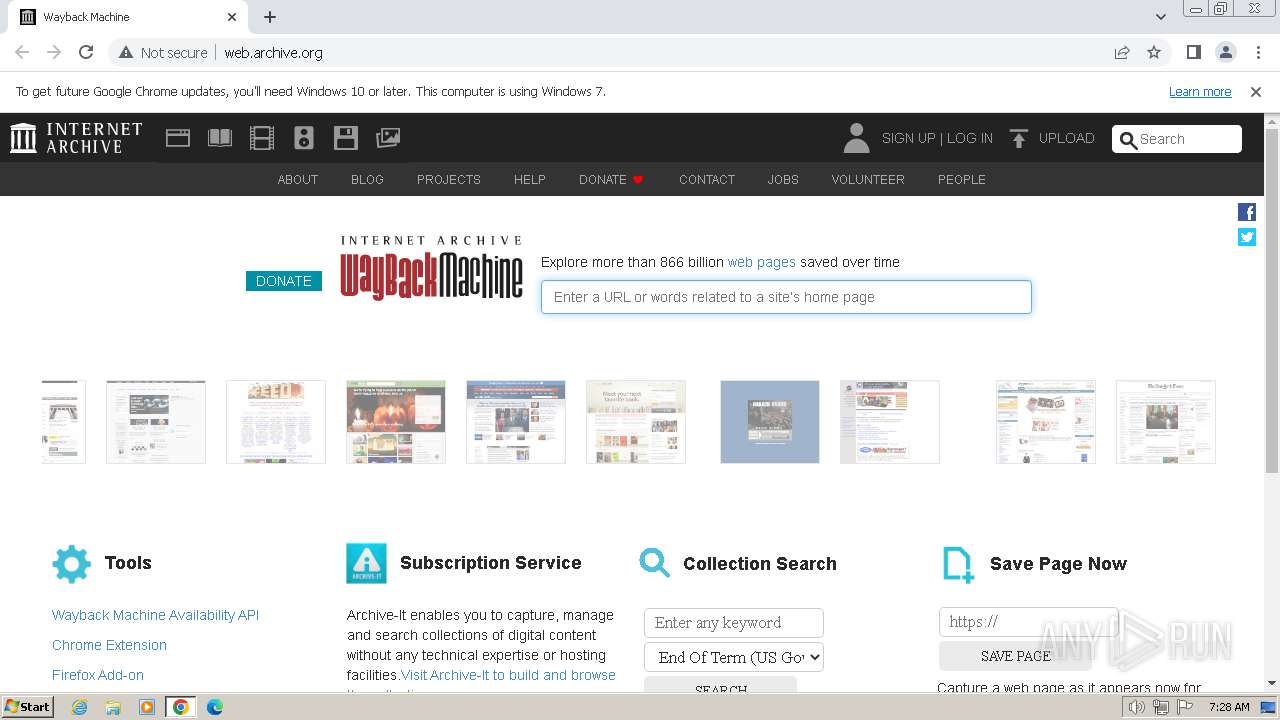Click the teal DONATE button
This screenshot has height=720, width=1280.
[x=284, y=281]
